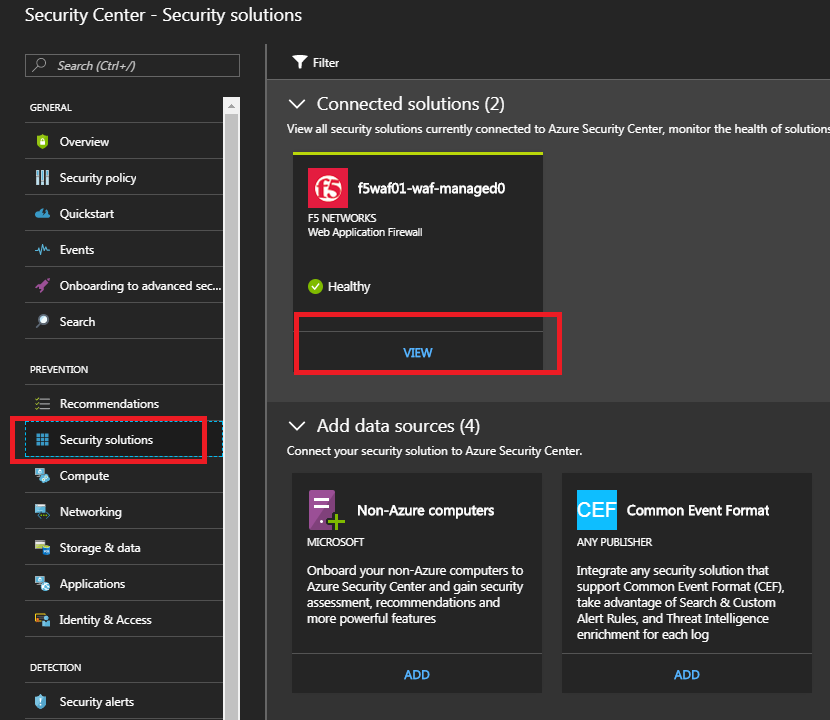Click the Quickstart cloud icon
830x720 pixels.
(x=42, y=213)
